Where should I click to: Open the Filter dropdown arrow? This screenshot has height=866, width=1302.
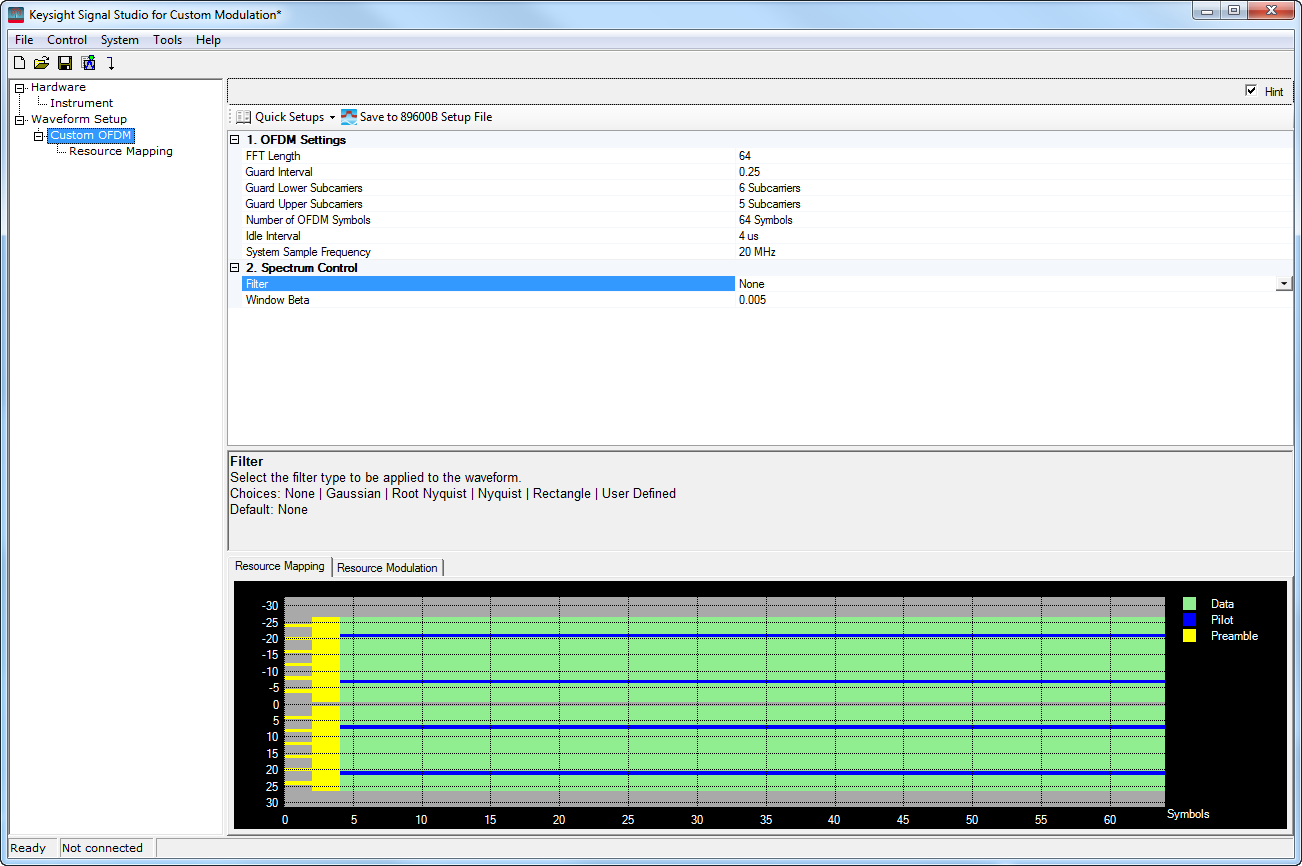1283,284
